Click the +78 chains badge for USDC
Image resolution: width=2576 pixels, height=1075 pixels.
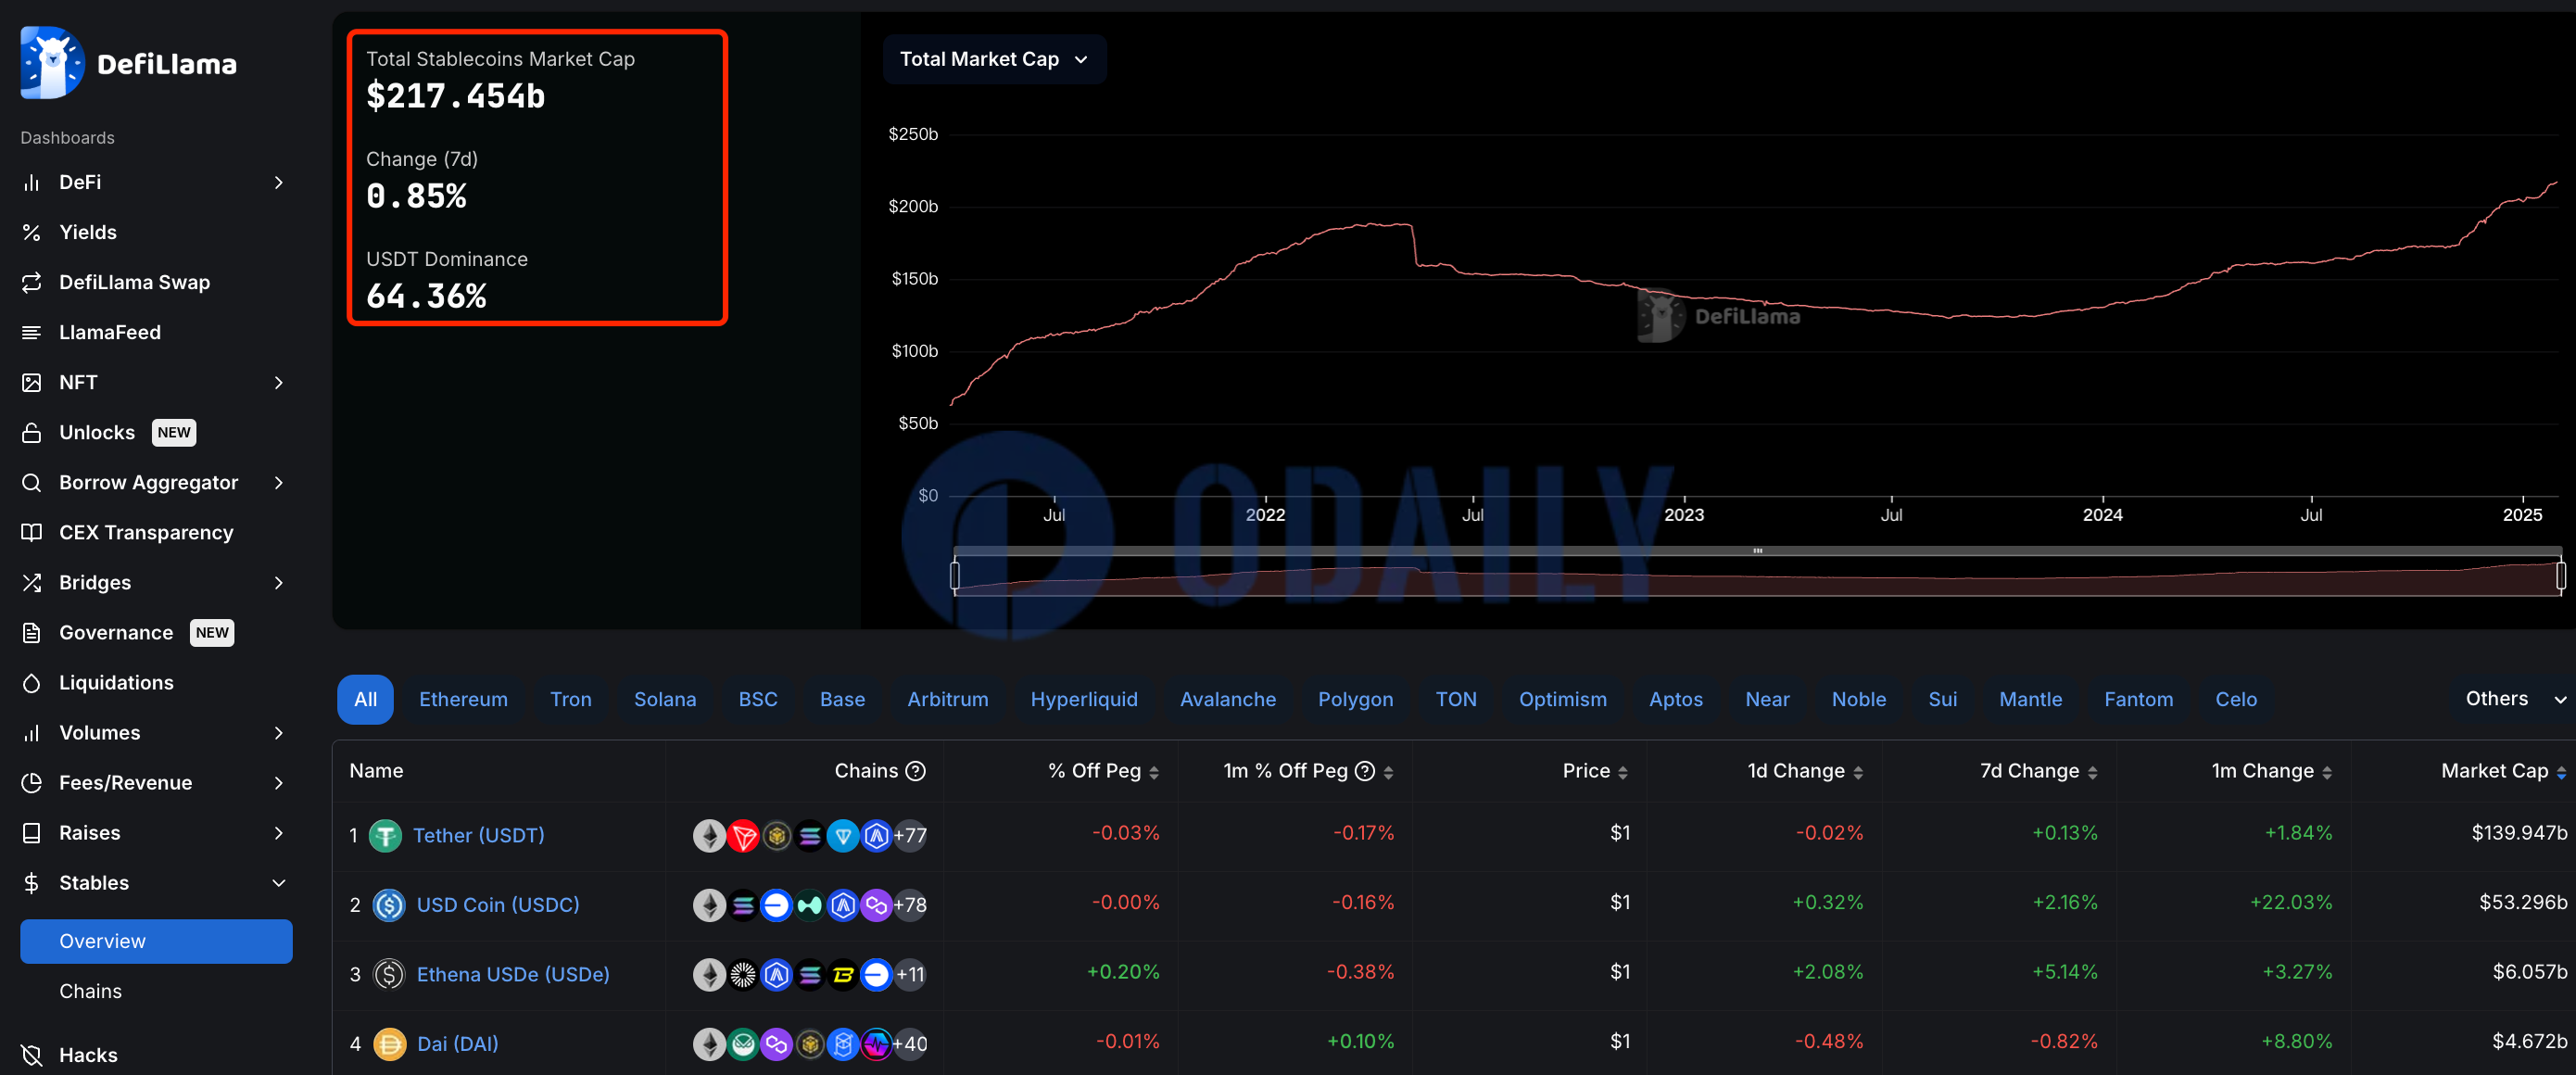(x=910, y=905)
